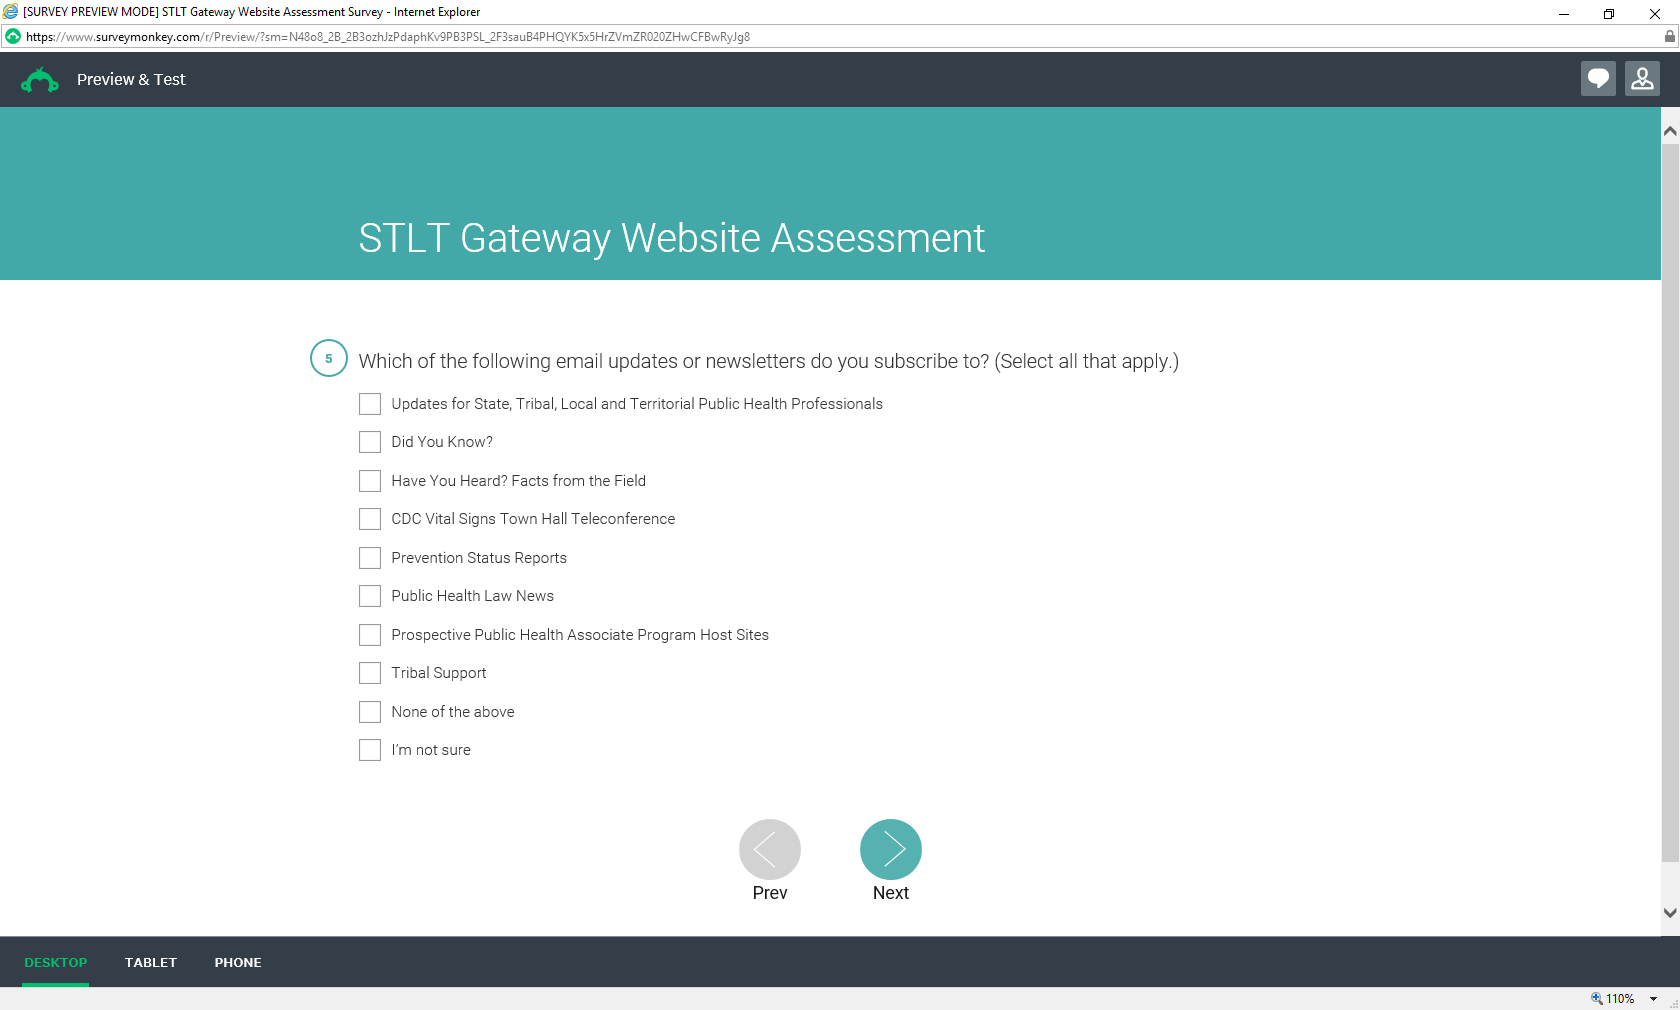Switch to the TABLET preview tab
The width and height of the screenshot is (1680, 1010).
click(151, 962)
